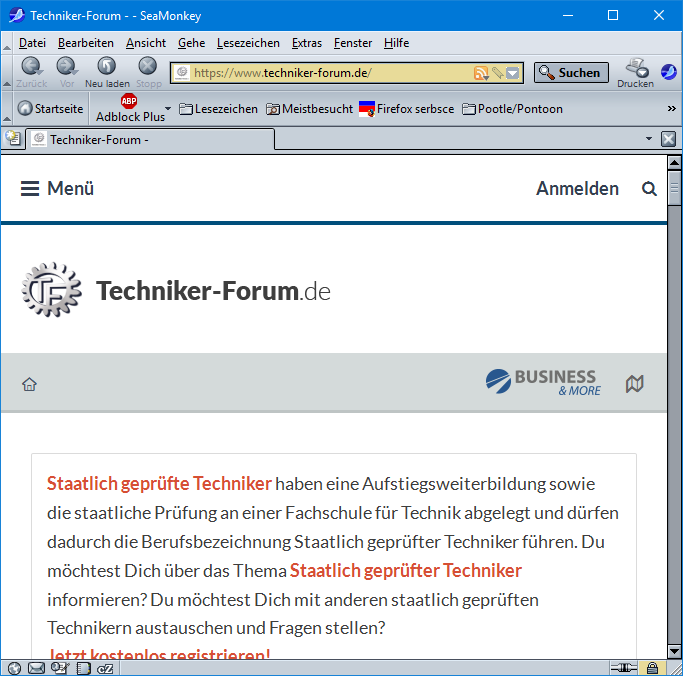The width and height of the screenshot is (683, 676).
Task: Click the map sitemap icon
Action: pyautogui.click(x=635, y=384)
